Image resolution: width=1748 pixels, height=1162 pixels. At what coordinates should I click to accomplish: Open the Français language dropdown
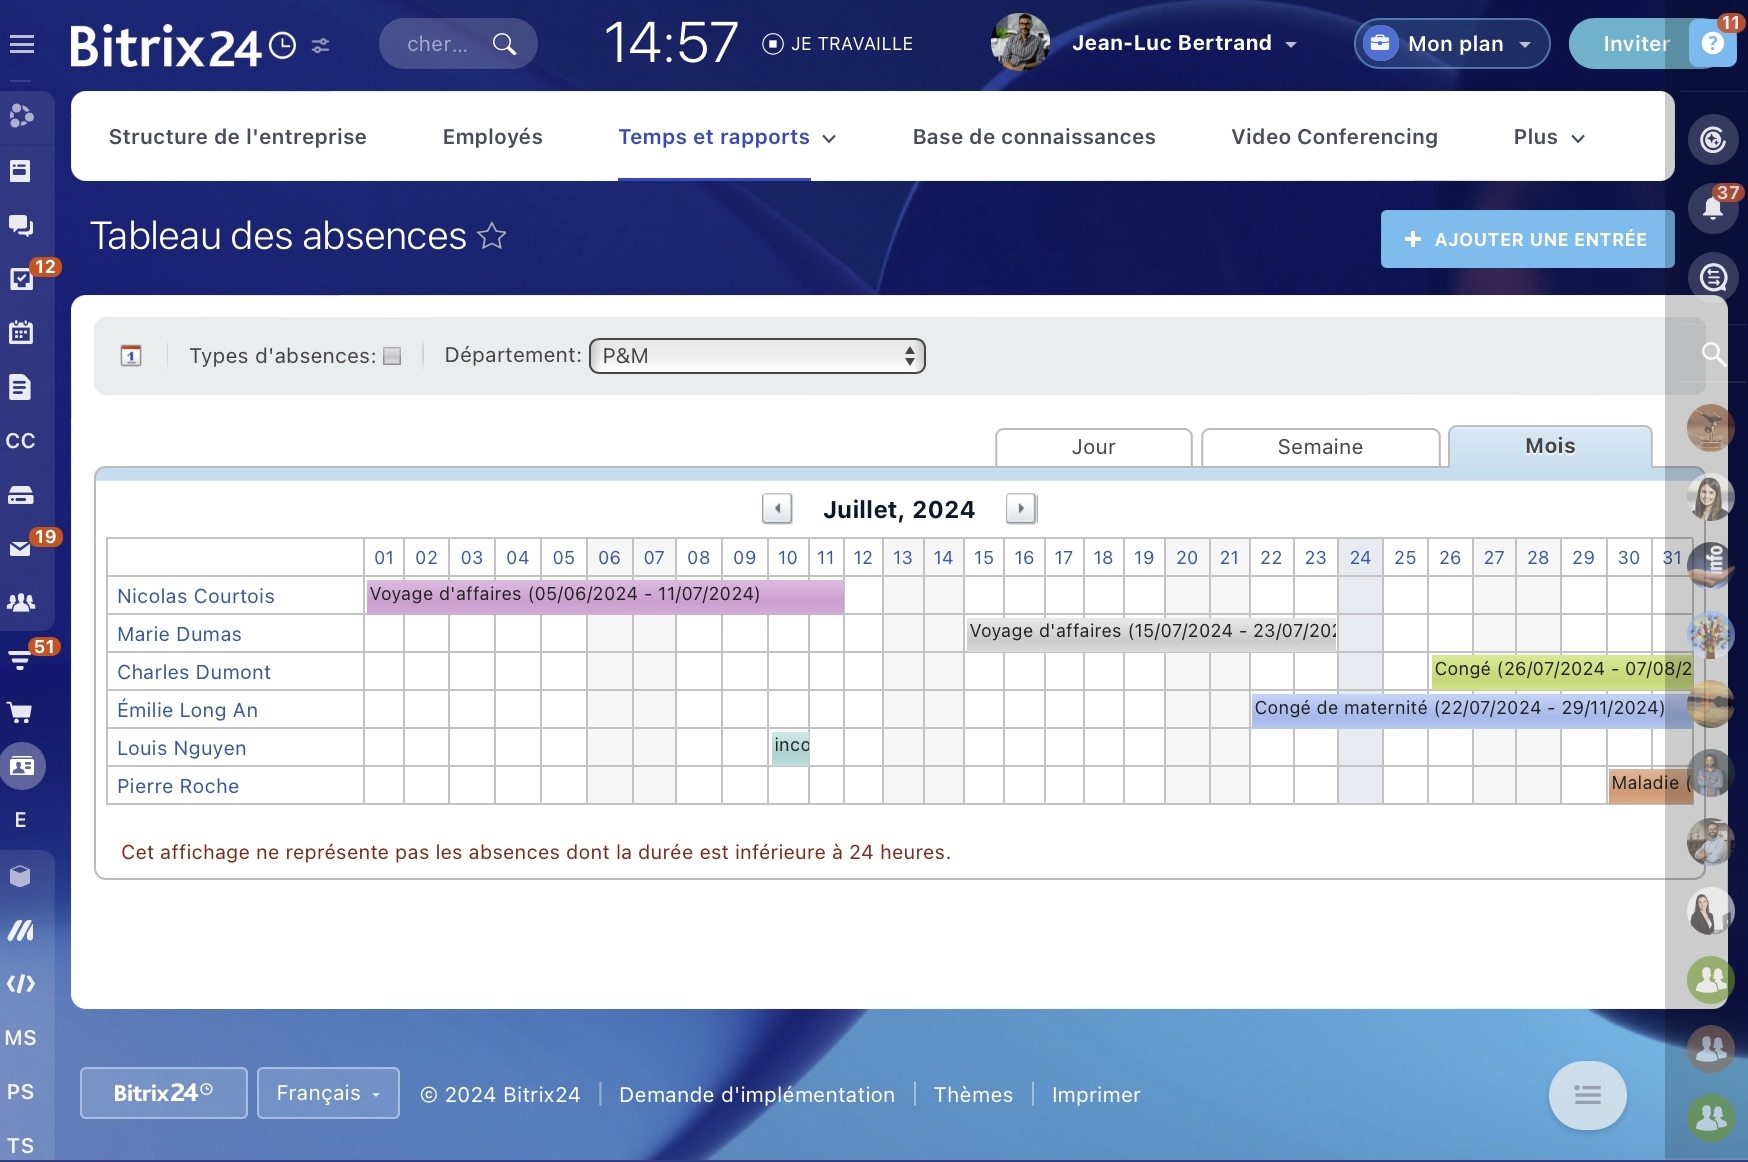click(x=328, y=1093)
